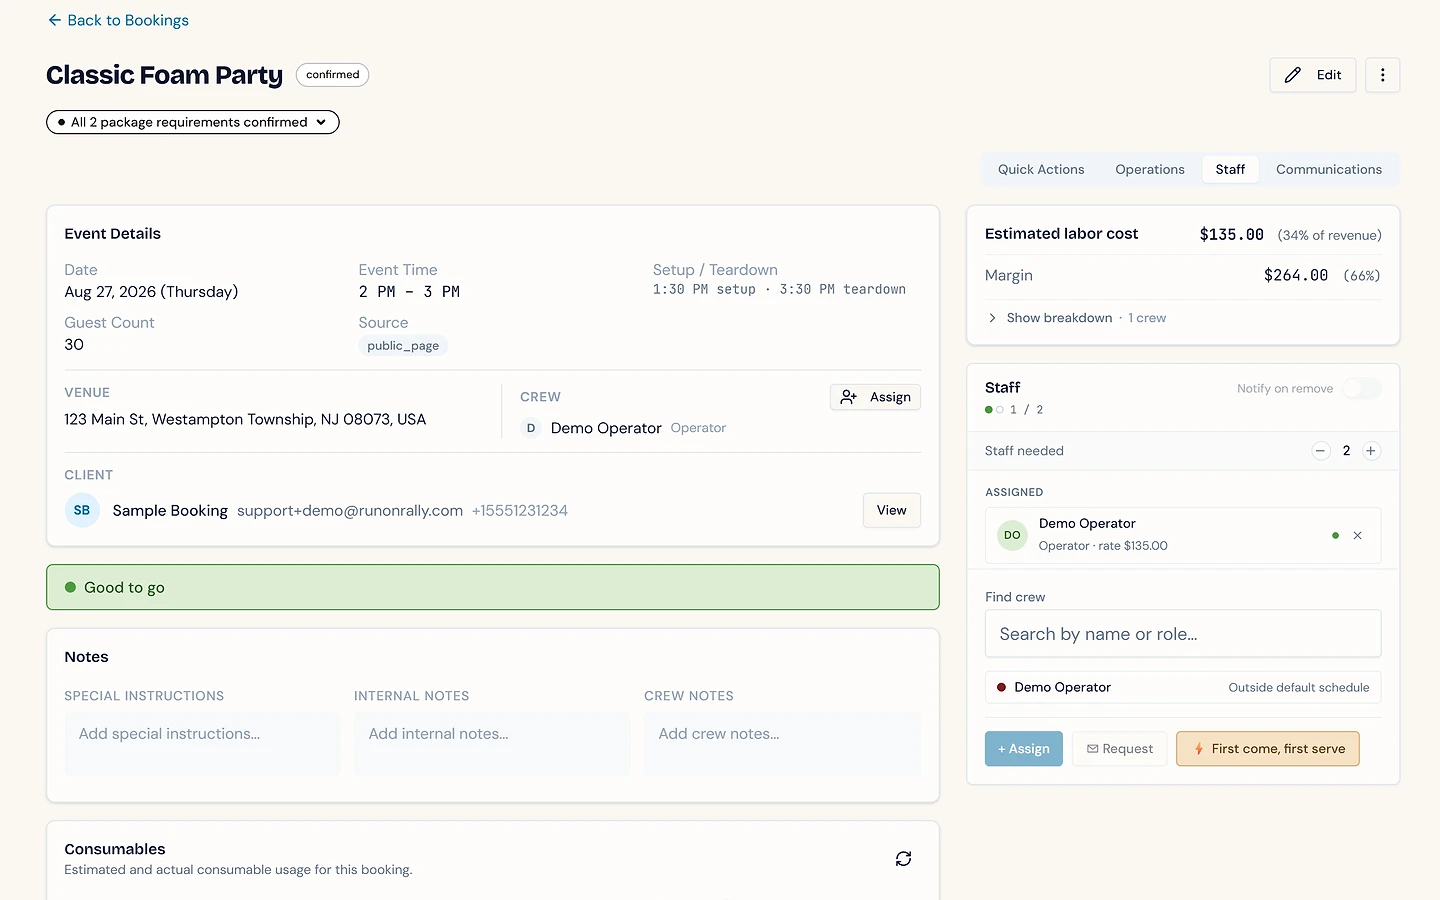The width and height of the screenshot is (1440, 900).
Task: Click the phone number +15551231234
Action: pos(520,511)
